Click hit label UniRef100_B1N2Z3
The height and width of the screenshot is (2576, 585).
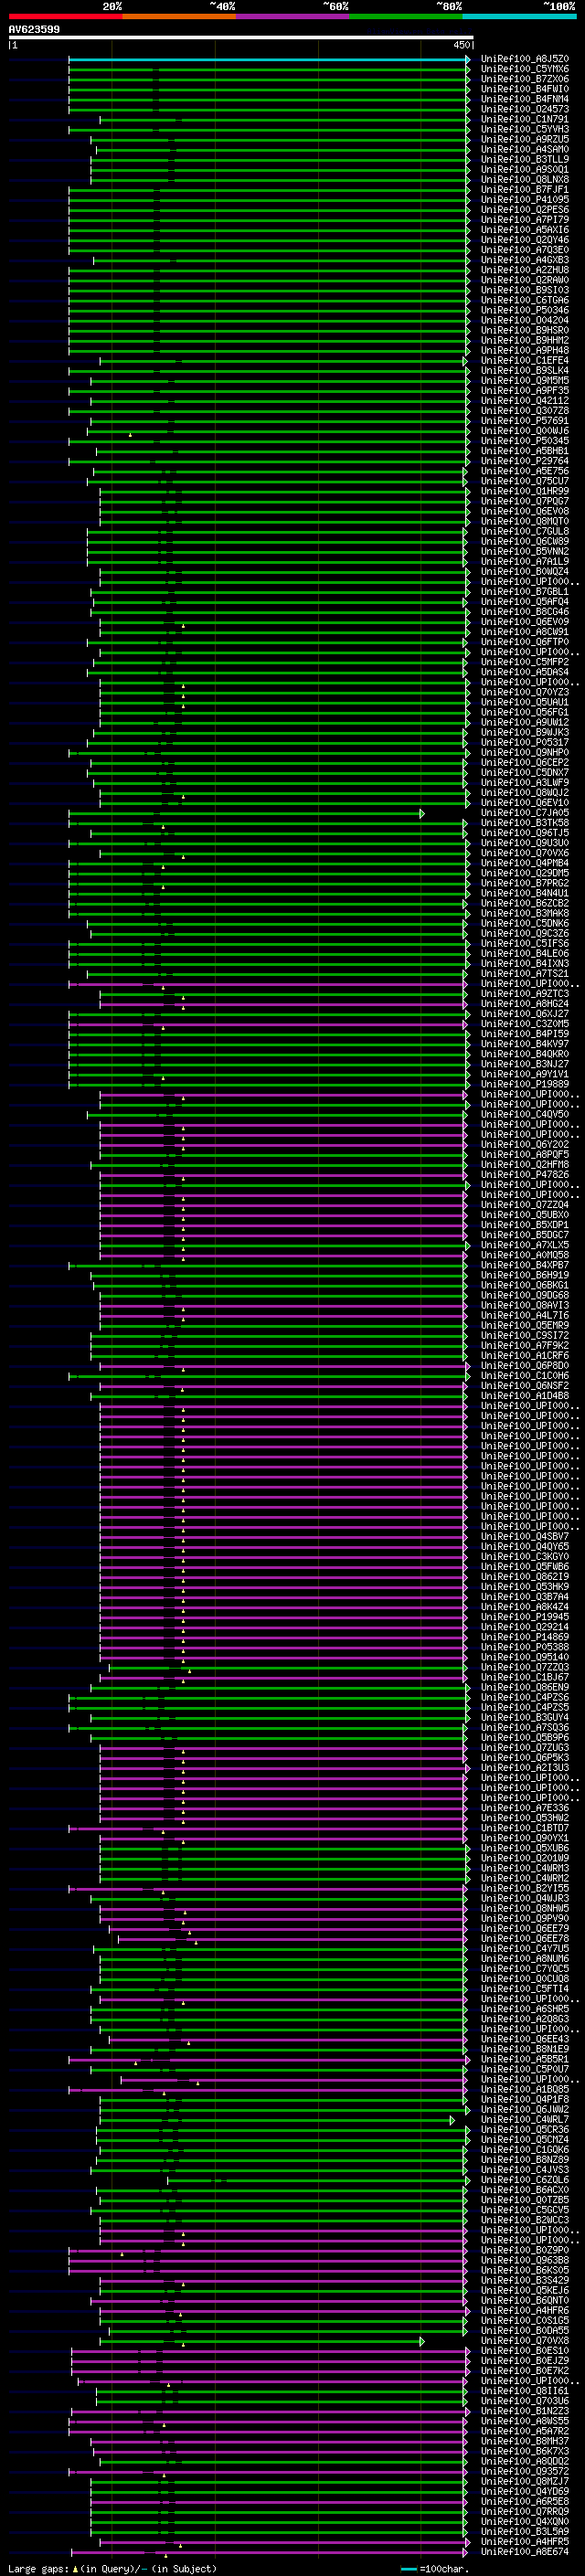(x=525, y=2411)
